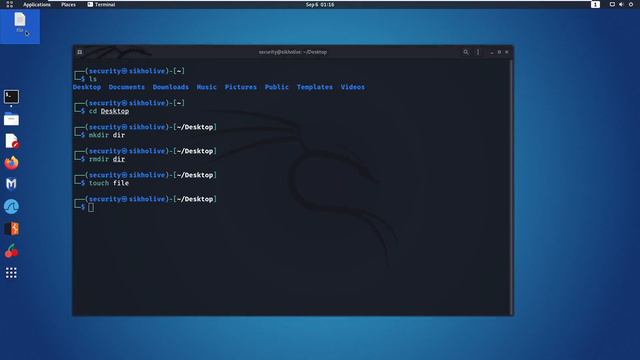
Task: Open the Wireshark shark fin icon
Action: coord(11,207)
